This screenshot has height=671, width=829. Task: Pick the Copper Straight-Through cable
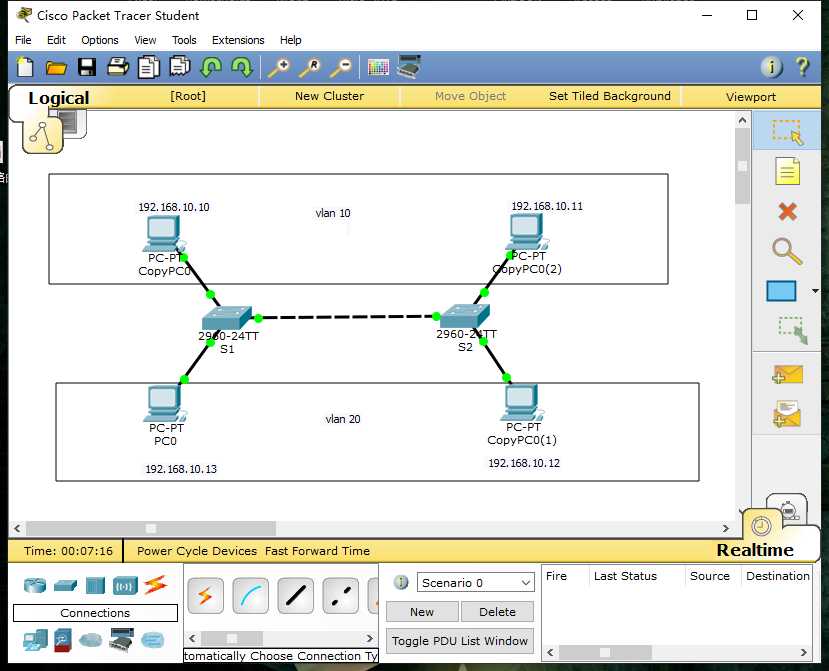(x=295, y=596)
